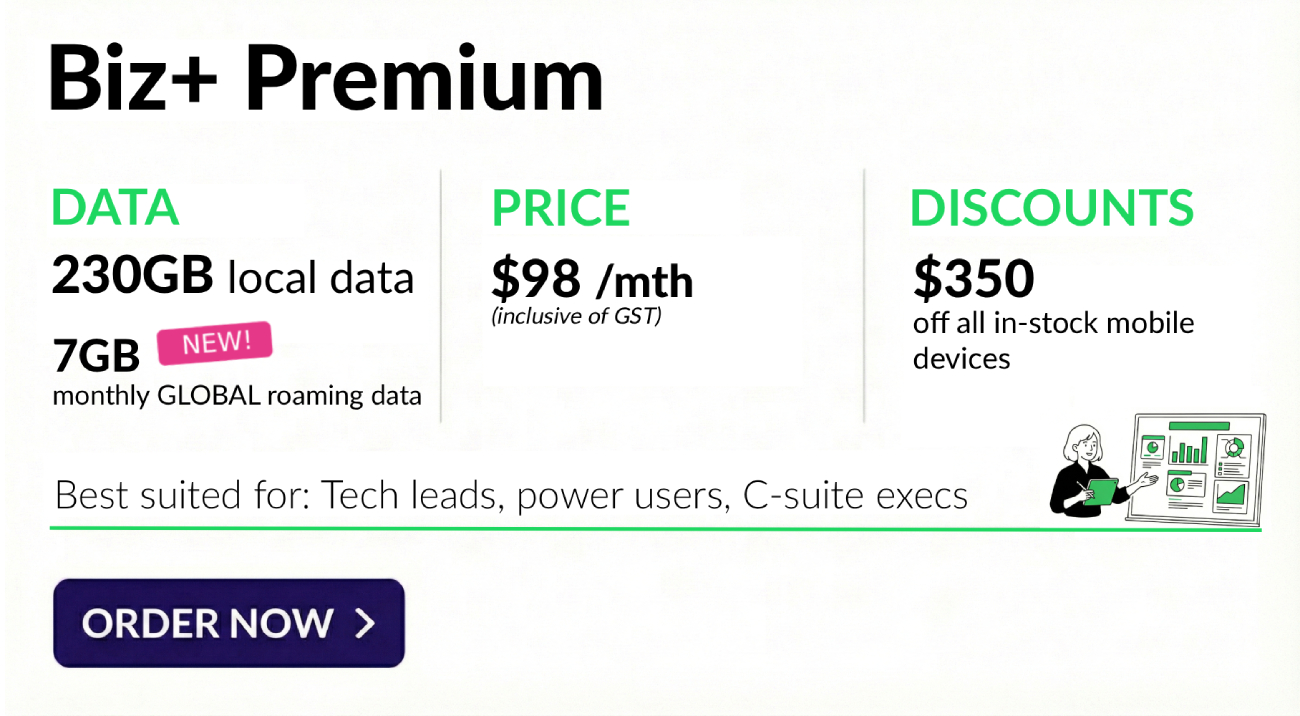The height and width of the screenshot is (716, 1300).
Task: Click the pie chart icon on the whiteboard
Action: pyautogui.click(x=1178, y=485)
